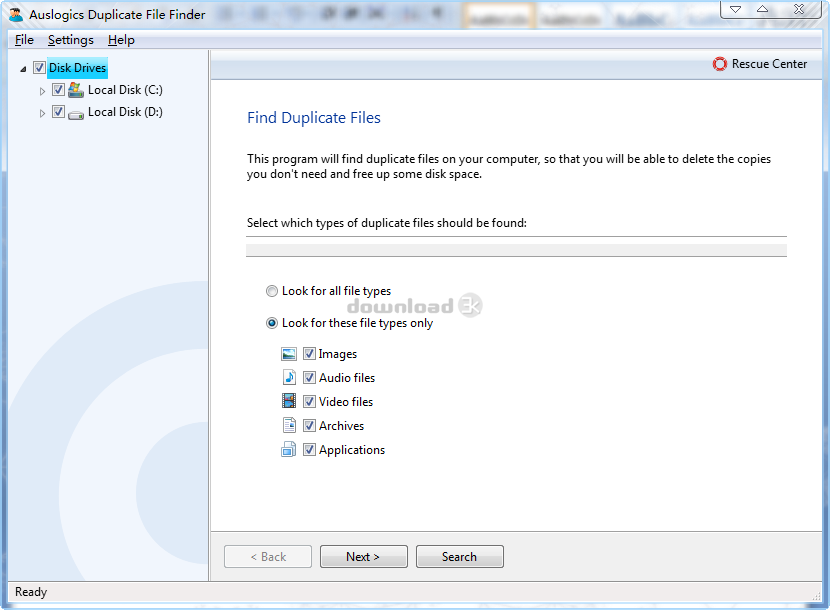Screen dimensions: 830x610
Task: Open the Settings menu
Action: coord(70,40)
